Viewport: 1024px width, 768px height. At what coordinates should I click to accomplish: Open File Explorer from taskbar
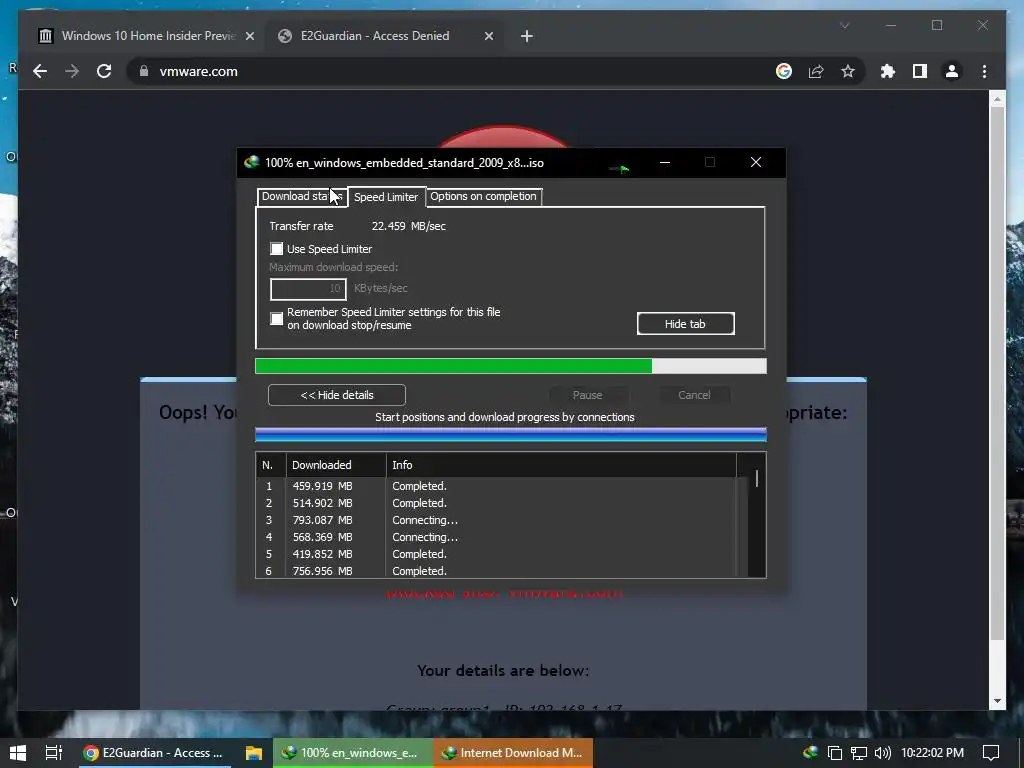tap(253, 753)
